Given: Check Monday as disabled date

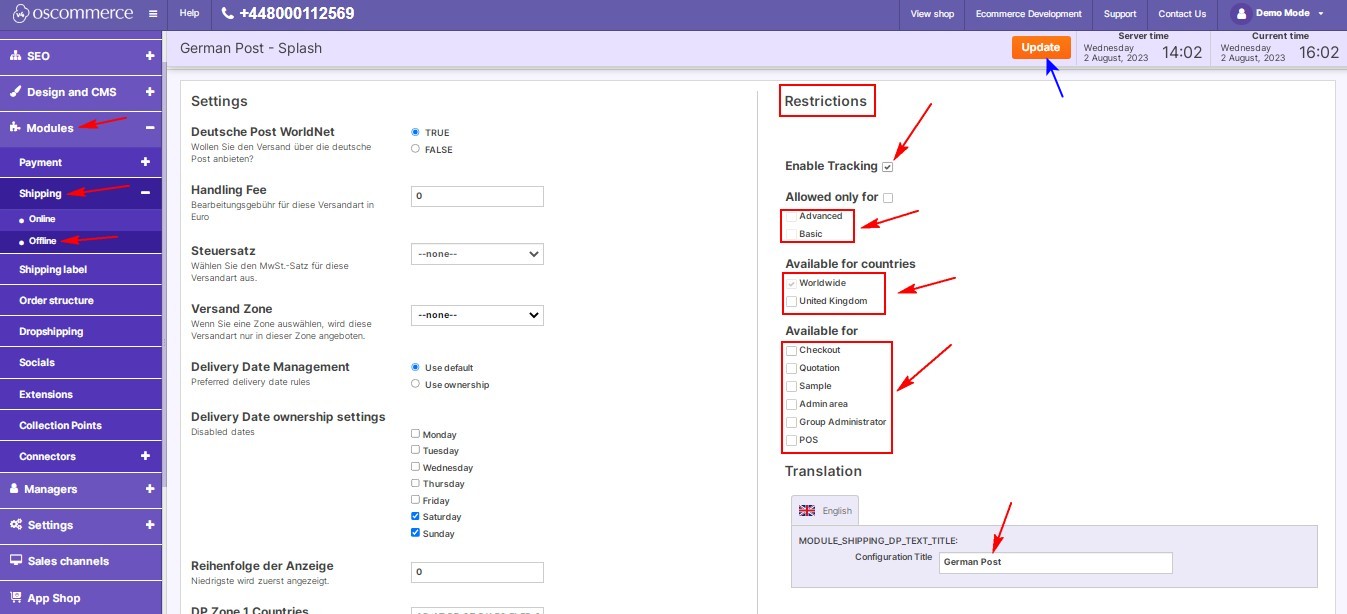Looking at the screenshot, I should click(x=416, y=434).
